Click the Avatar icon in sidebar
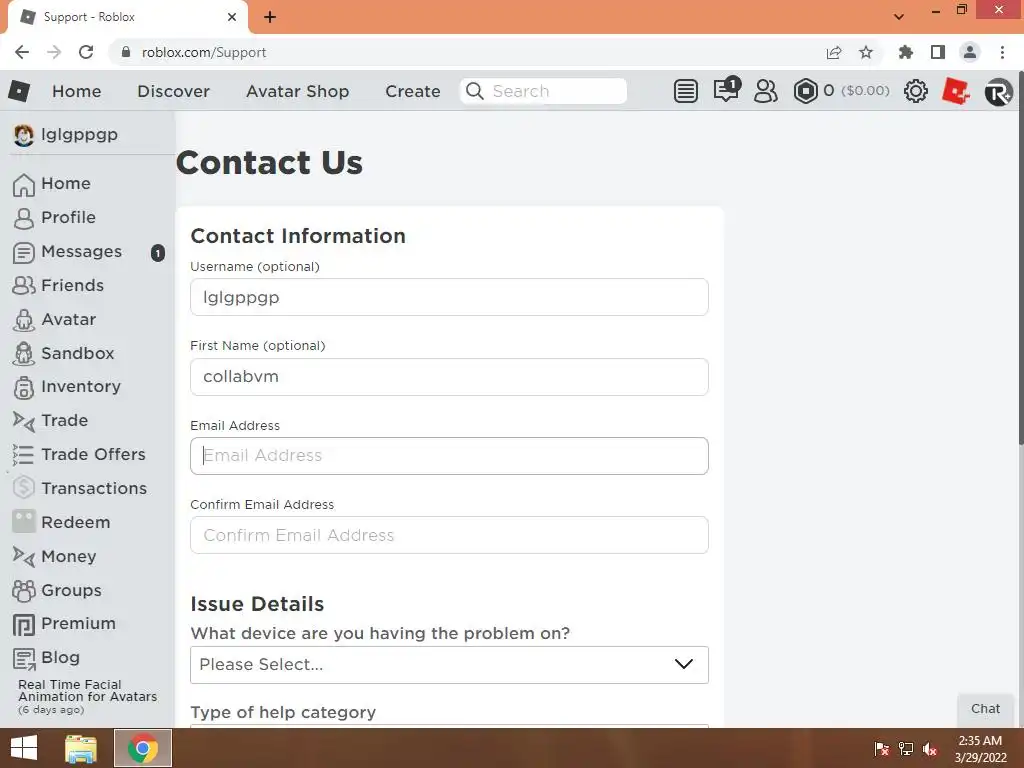 pos(24,320)
